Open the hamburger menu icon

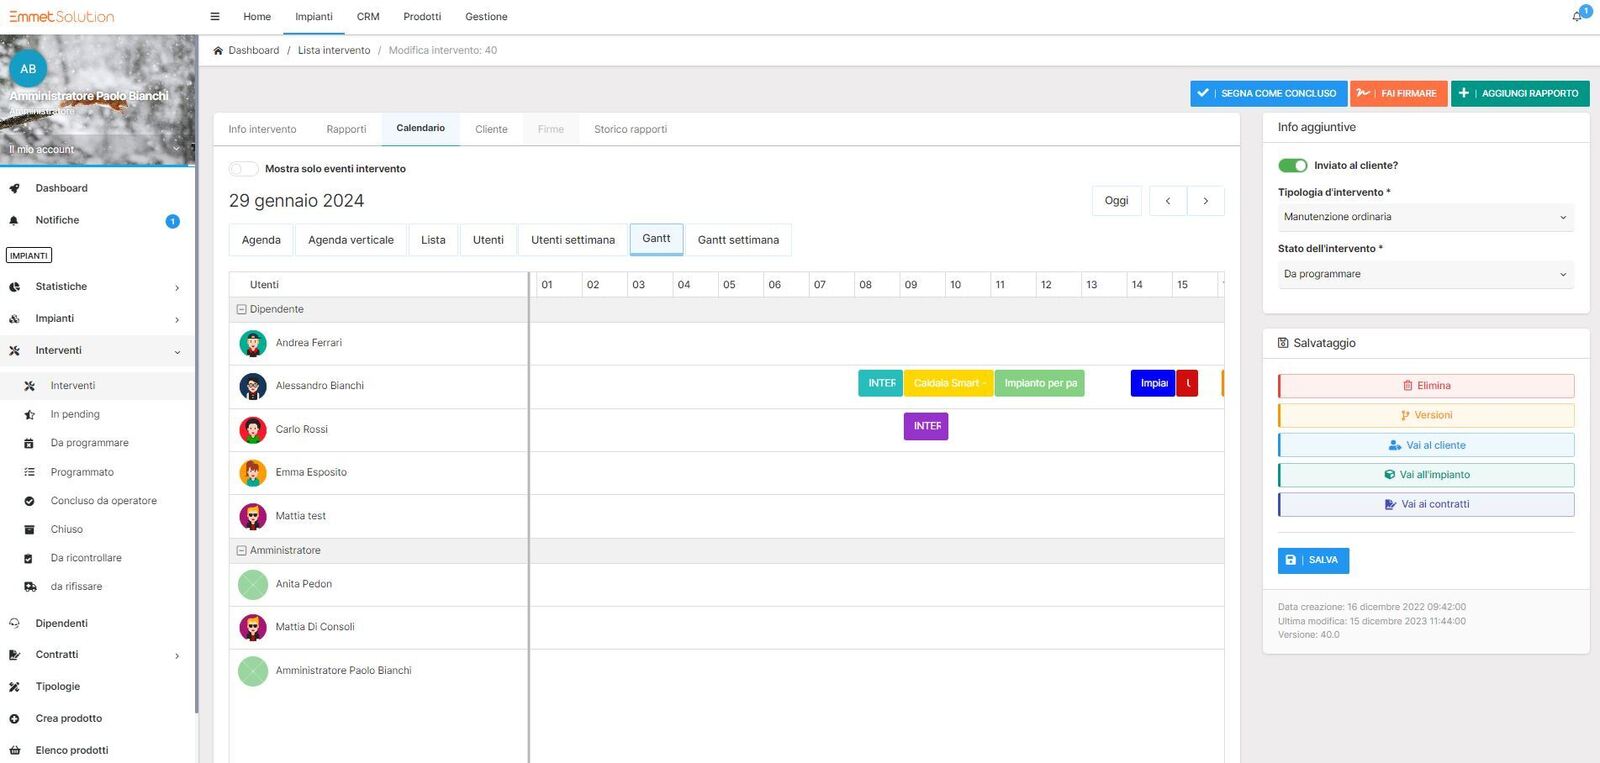(215, 17)
